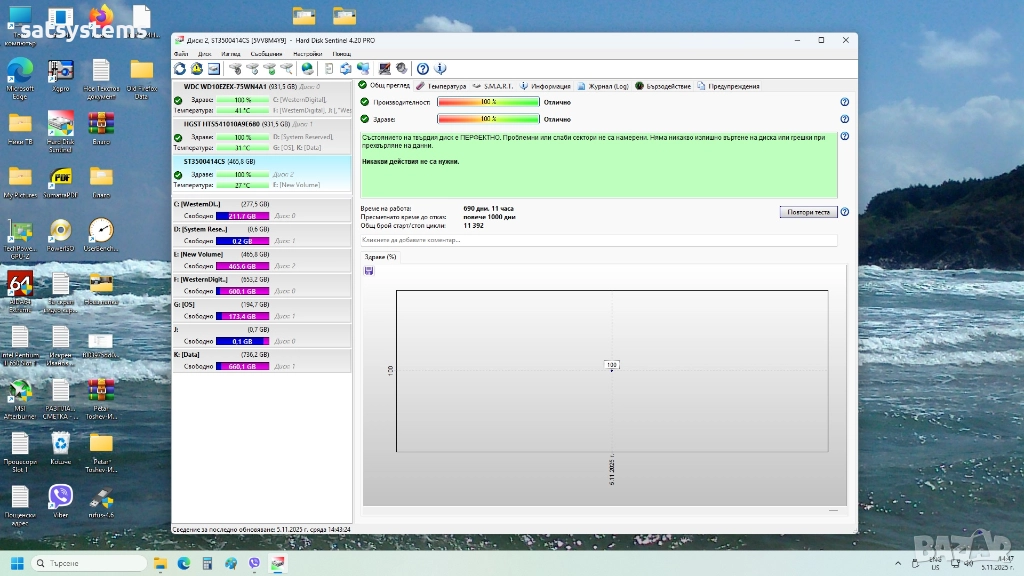The width and height of the screenshot is (1024, 576).
Task: Click the globe icon in the toolbar
Action: pyautogui.click(x=307, y=68)
